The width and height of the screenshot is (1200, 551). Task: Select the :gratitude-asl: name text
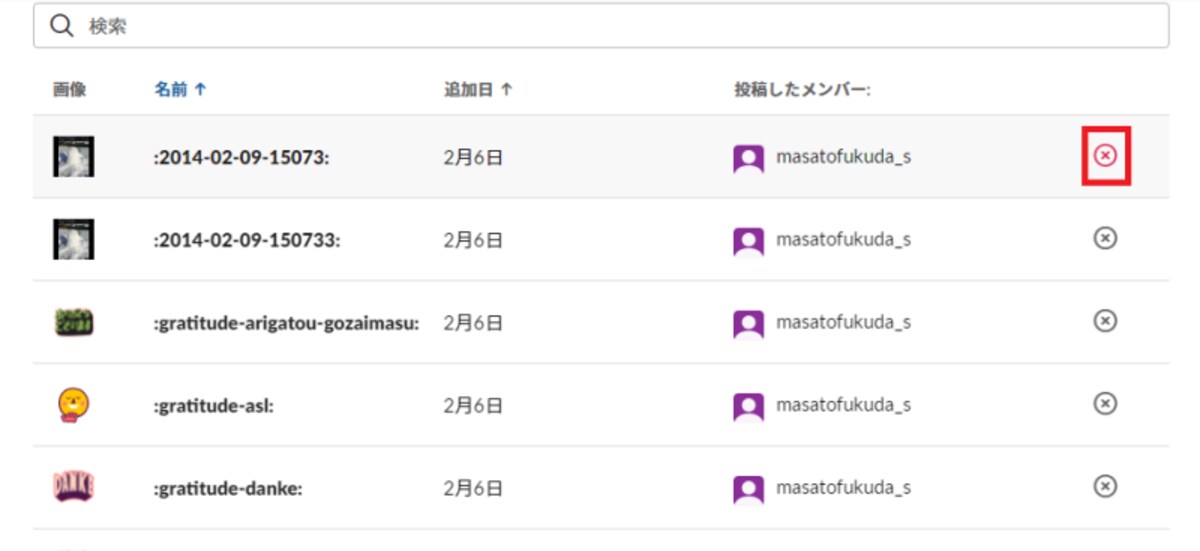pyautogui.click(x=214, y=405)
